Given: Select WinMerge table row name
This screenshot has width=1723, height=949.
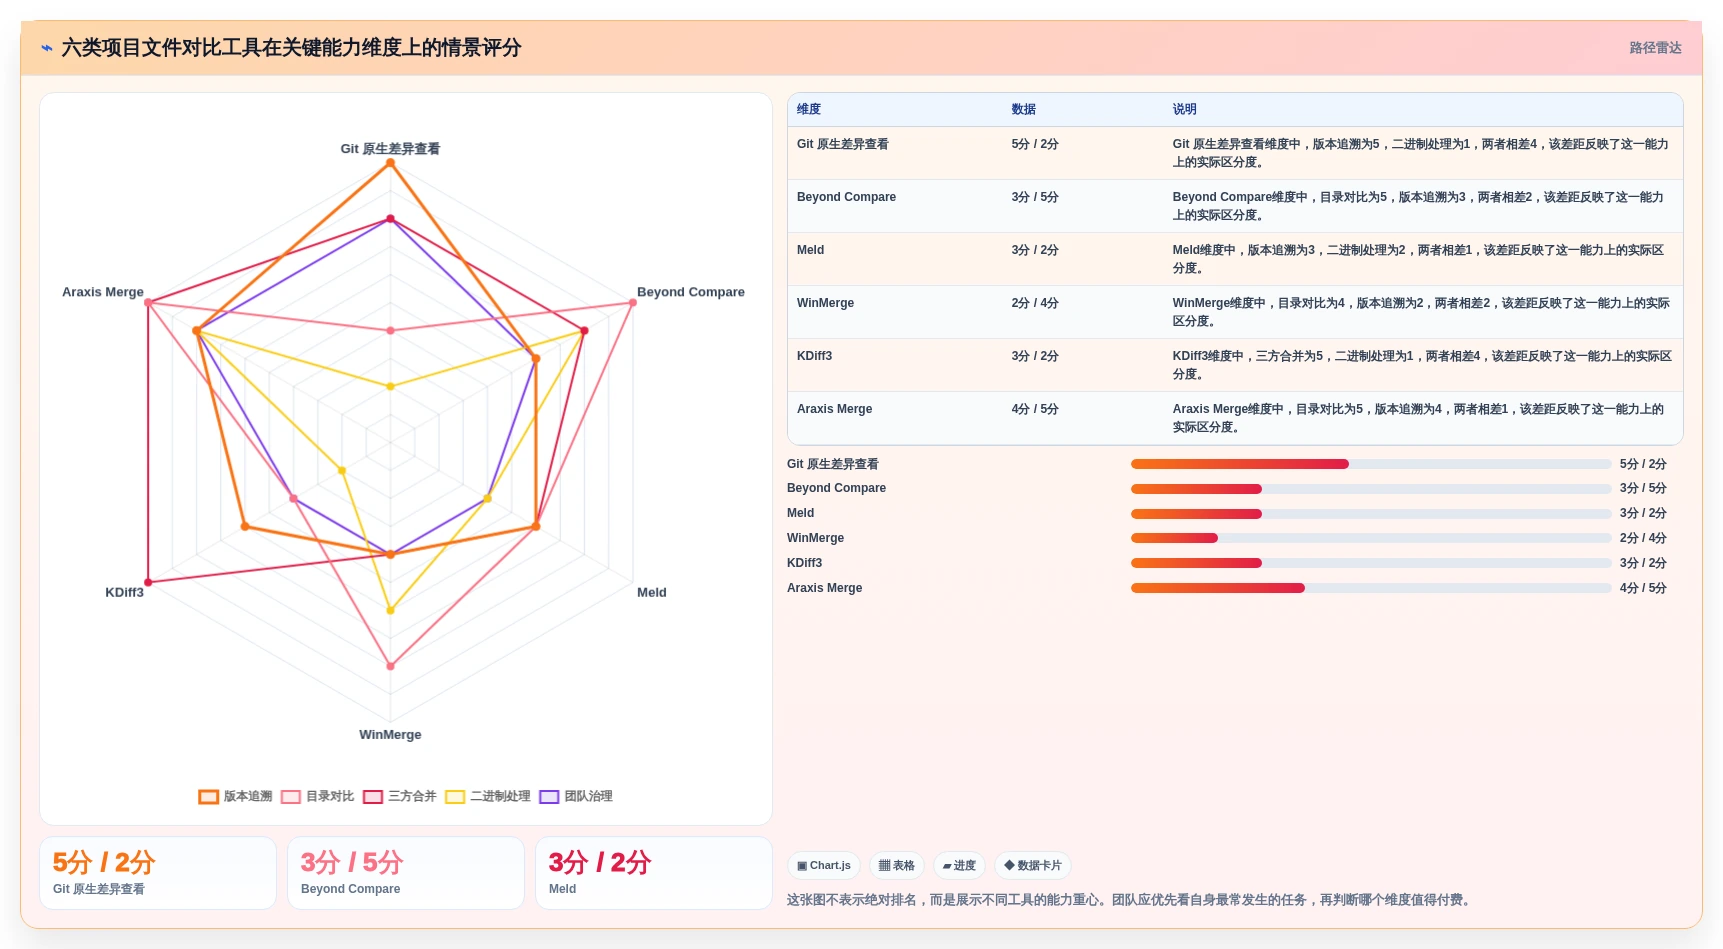Looking at the screenshot, I should [825, 303].
